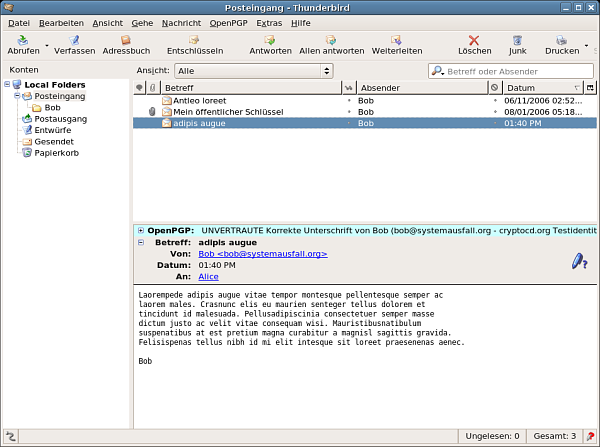This screenshot has height=447, width=600.
Task: Collapse the Posteingang folder node
Action: [x=17, y=95]
